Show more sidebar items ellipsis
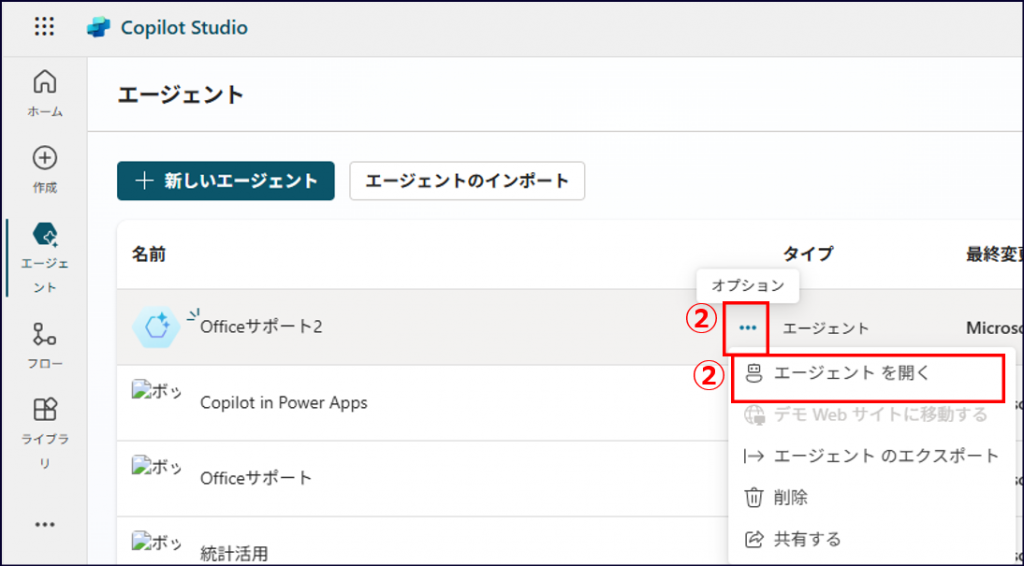The image size is (1024, 566). 44,524
